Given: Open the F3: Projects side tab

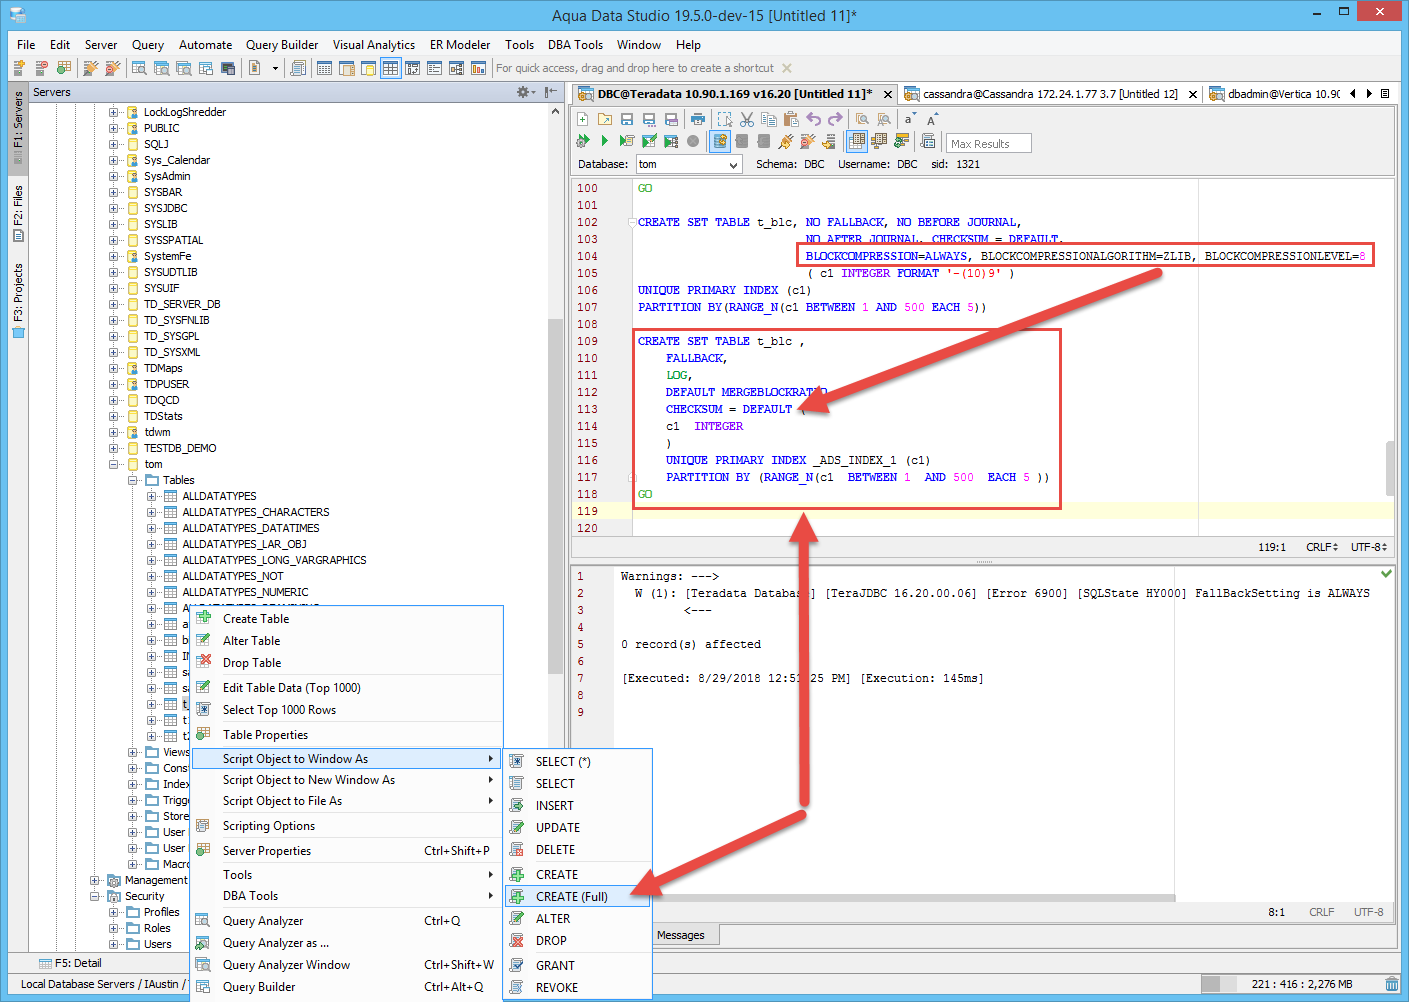Looking at the screenshot, I should point(18,301).
